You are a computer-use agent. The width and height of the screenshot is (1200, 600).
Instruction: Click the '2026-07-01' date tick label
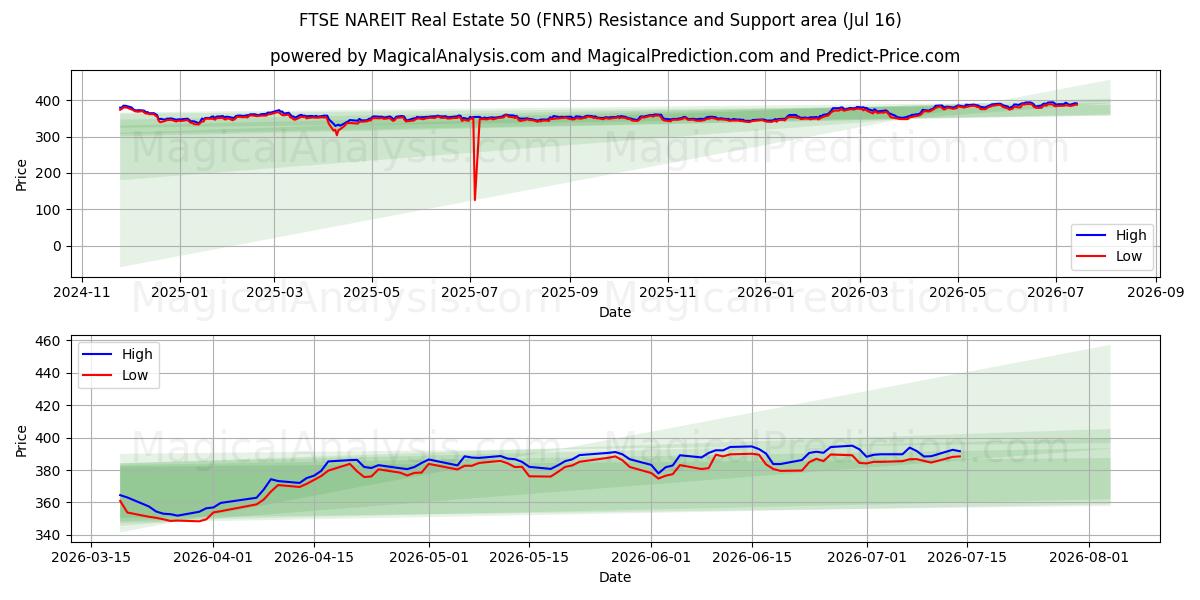point(867,558)
